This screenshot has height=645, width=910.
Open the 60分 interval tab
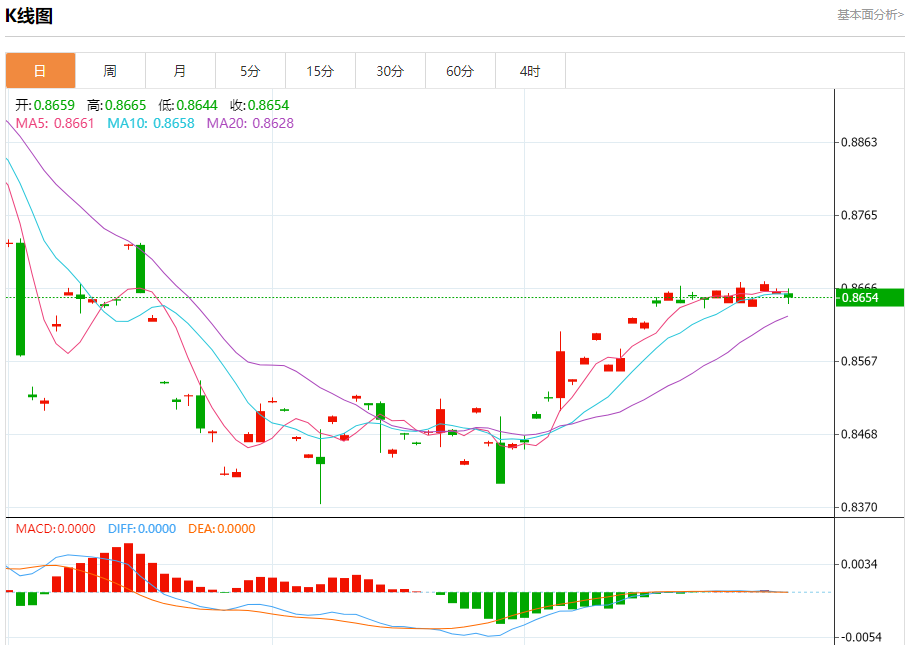coord(460,71)
